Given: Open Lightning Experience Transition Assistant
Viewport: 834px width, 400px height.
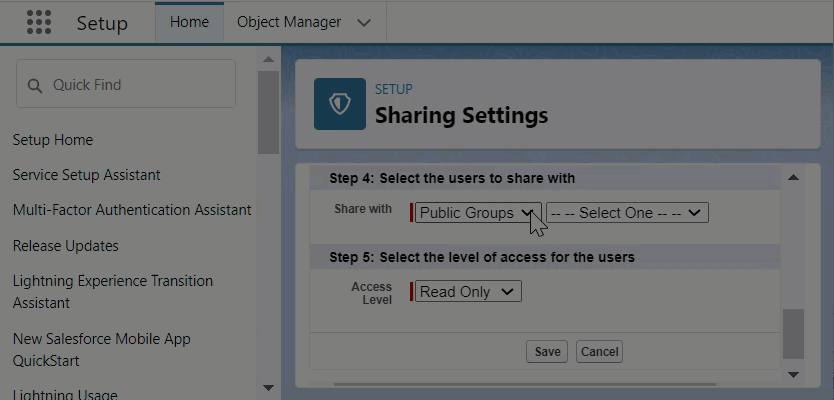Looking at the screenshot, I should click(x=112, y=291).
